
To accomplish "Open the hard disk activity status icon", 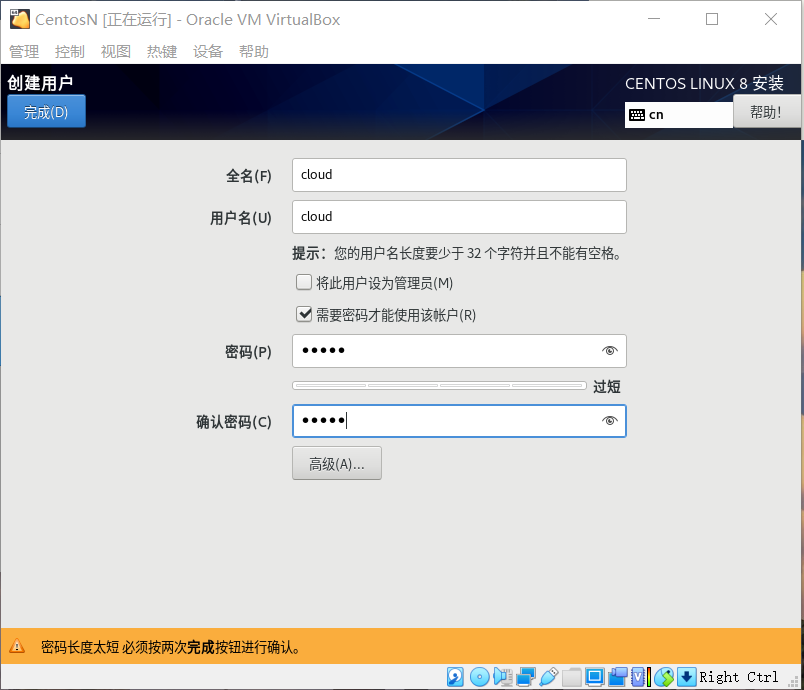I will (x=455, y=677).
